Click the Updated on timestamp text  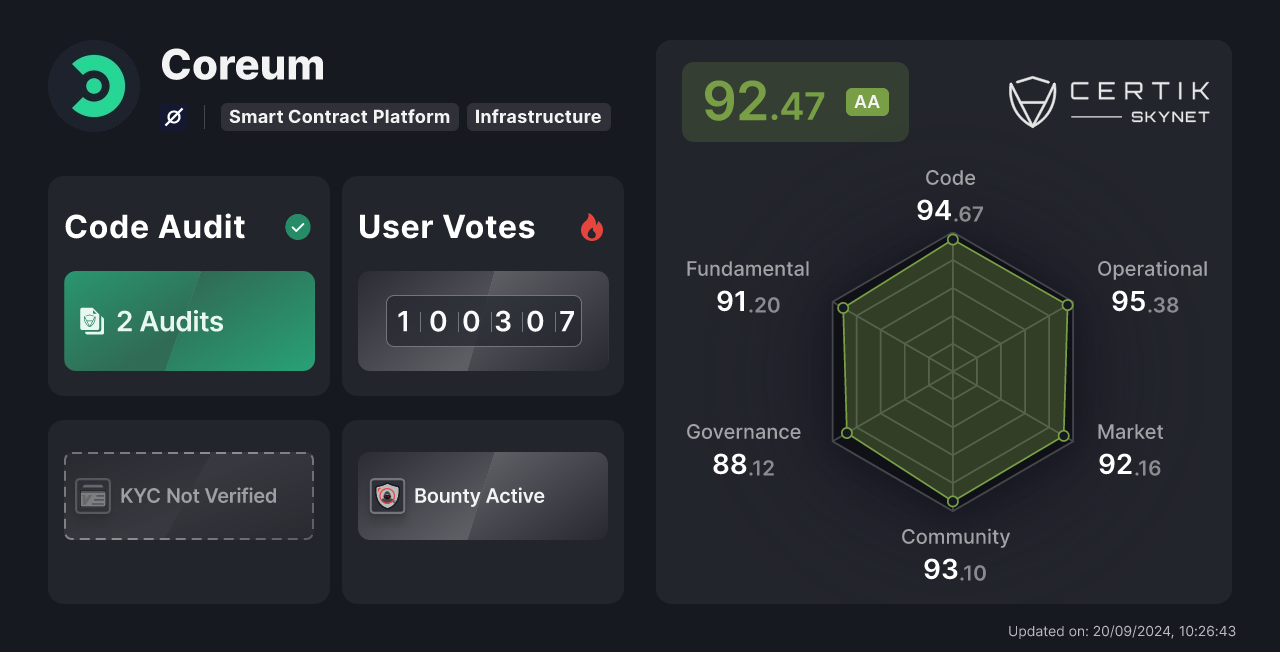[x=1122, y=631]
